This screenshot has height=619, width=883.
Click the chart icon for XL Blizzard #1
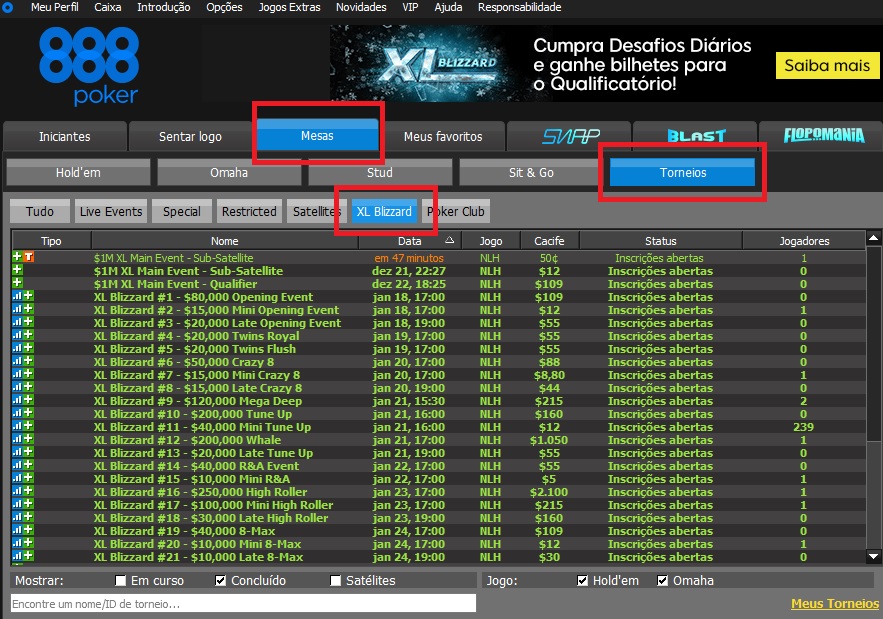(x=17, y=296)
